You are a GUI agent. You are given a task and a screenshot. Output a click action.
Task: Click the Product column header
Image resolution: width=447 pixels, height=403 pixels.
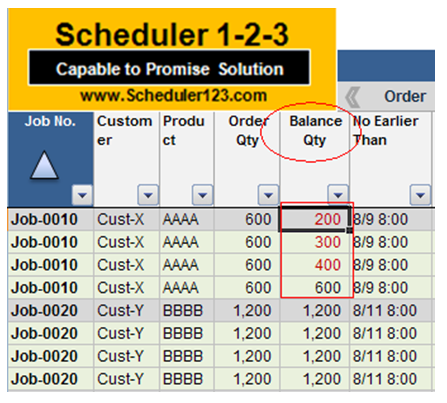187,159
